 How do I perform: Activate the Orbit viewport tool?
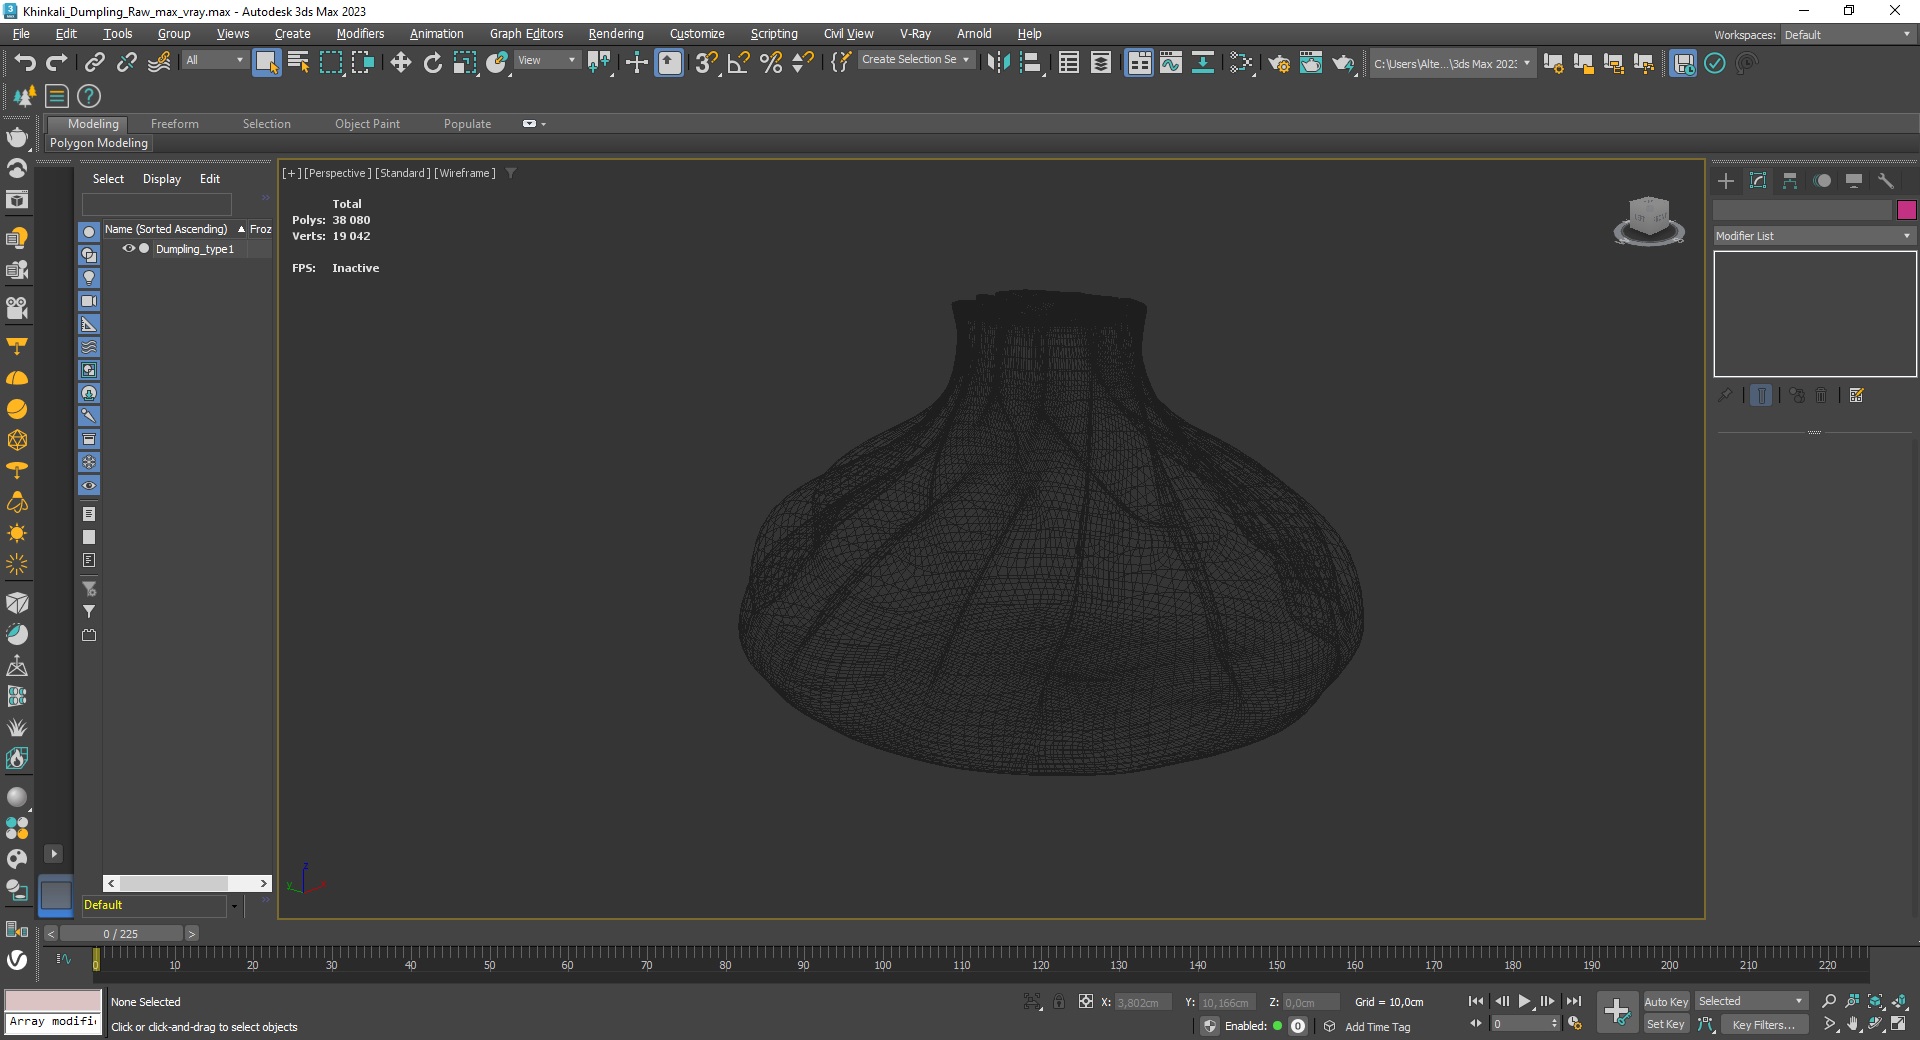point(1876,1024)
